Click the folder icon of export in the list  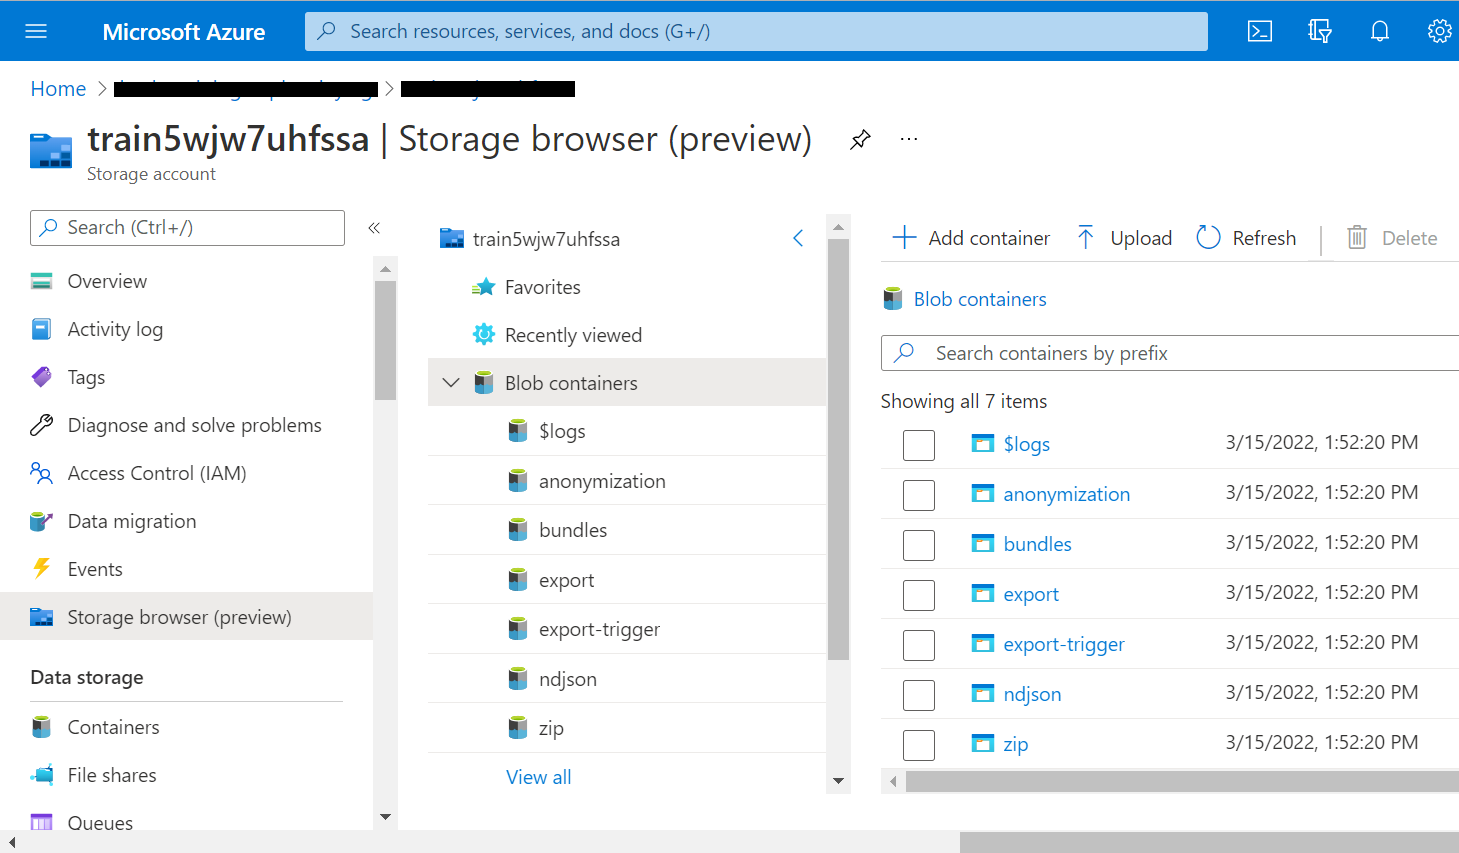(x=983, y=593)
